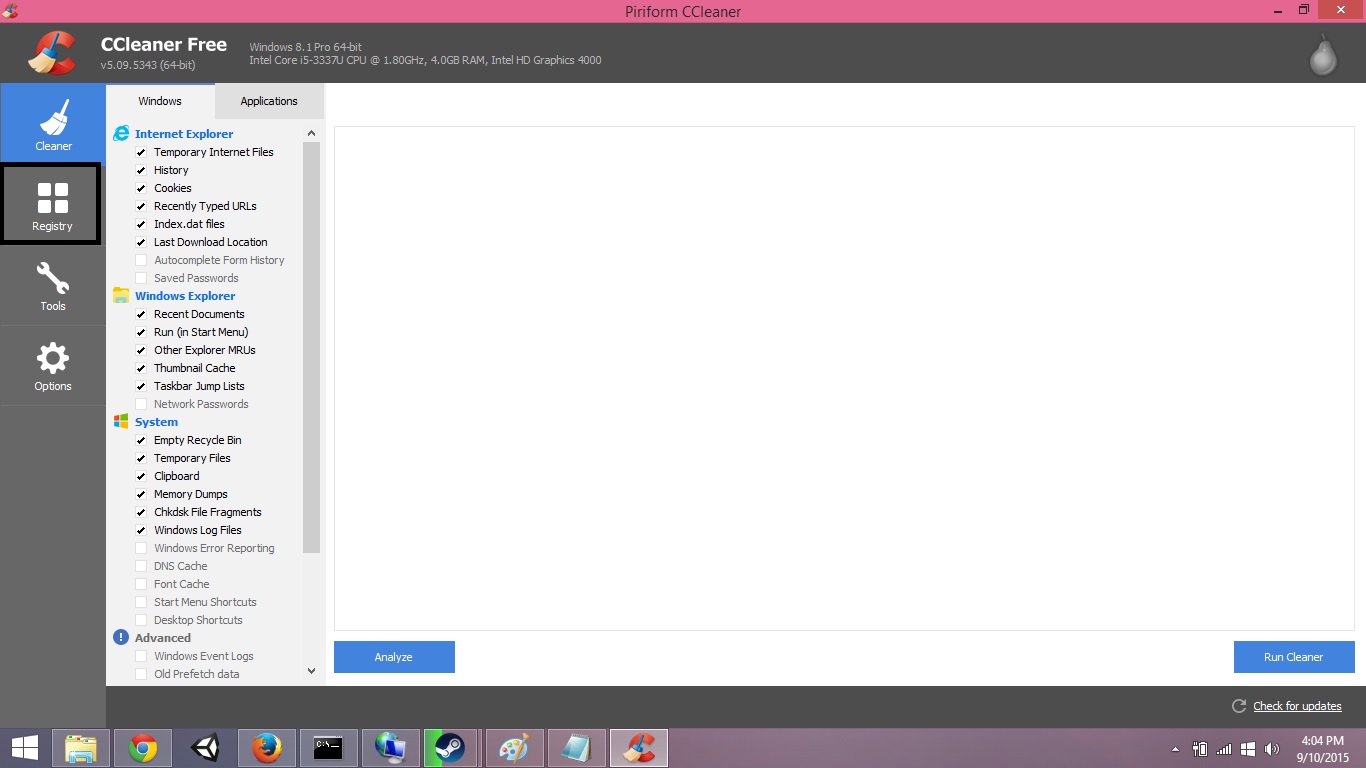The height and width of the screenshot is (768, 1366).
Task: Open the Tools wrench section
Action: coord(53,285)
